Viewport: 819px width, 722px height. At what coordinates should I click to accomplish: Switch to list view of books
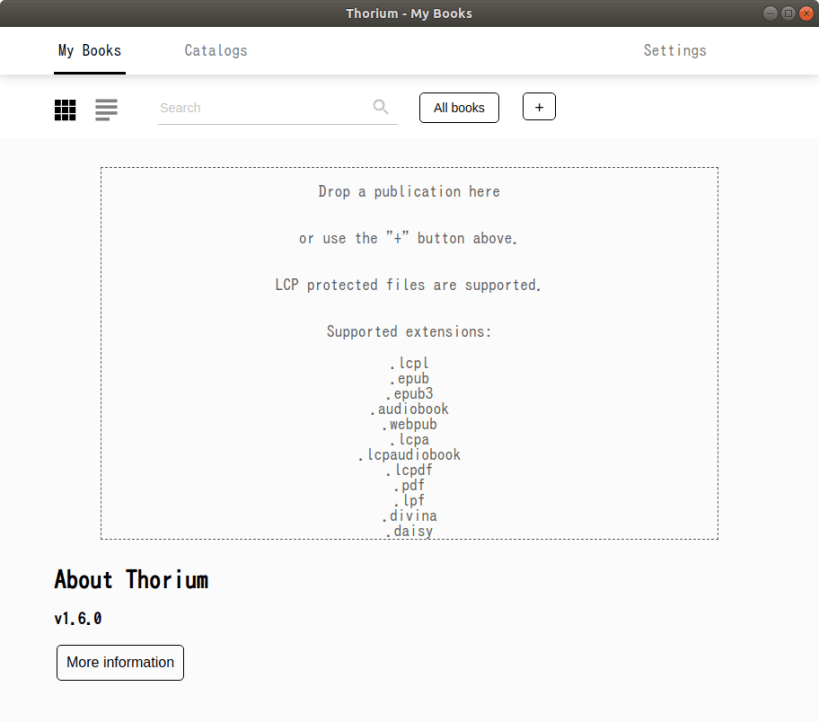point(106,110)
